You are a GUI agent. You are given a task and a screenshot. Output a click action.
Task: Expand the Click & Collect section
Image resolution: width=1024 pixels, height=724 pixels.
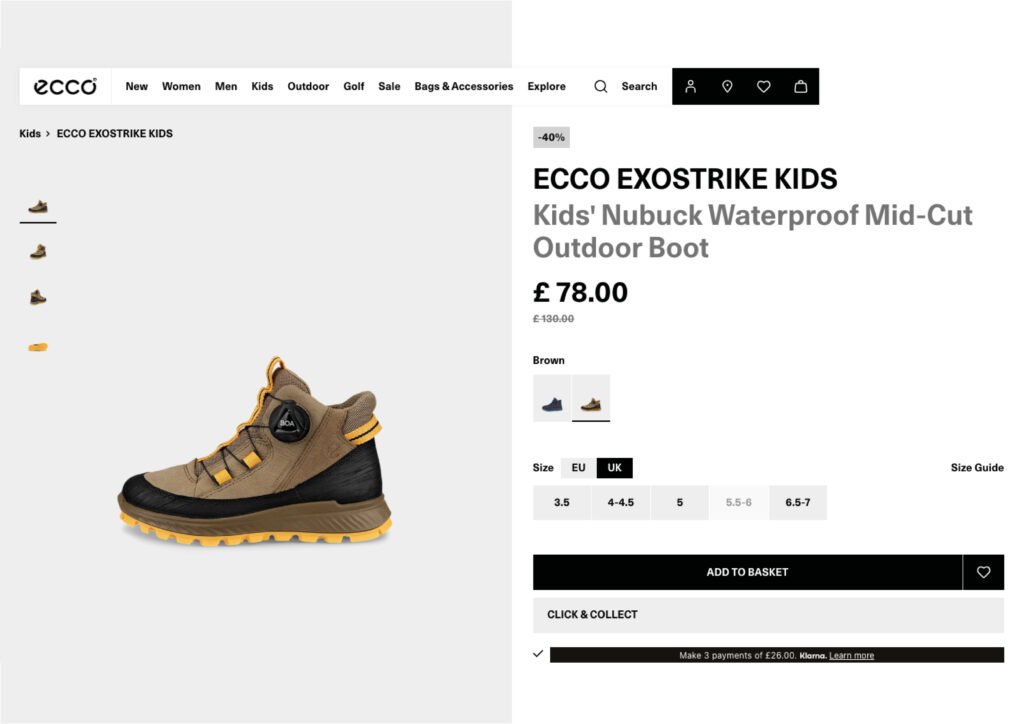[x=768, y=615]
